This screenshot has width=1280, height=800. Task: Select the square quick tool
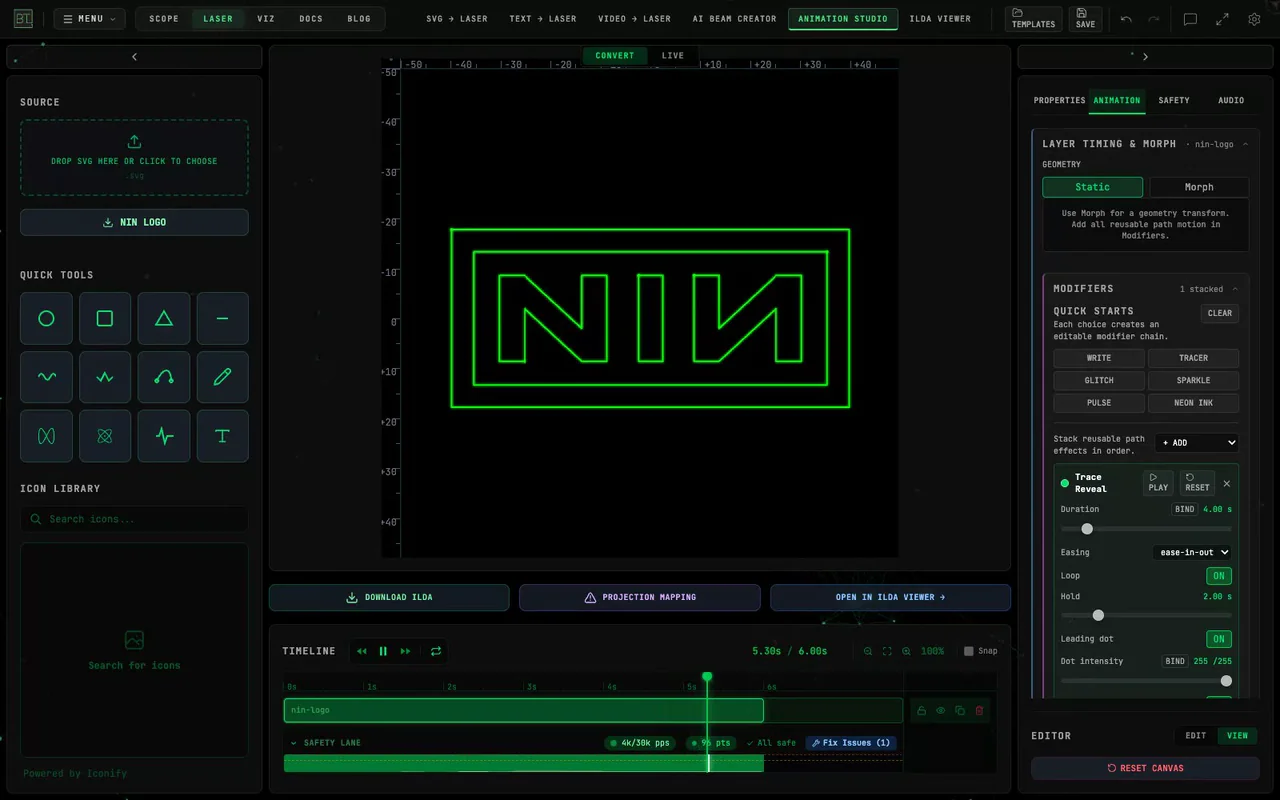coord(105,319)
